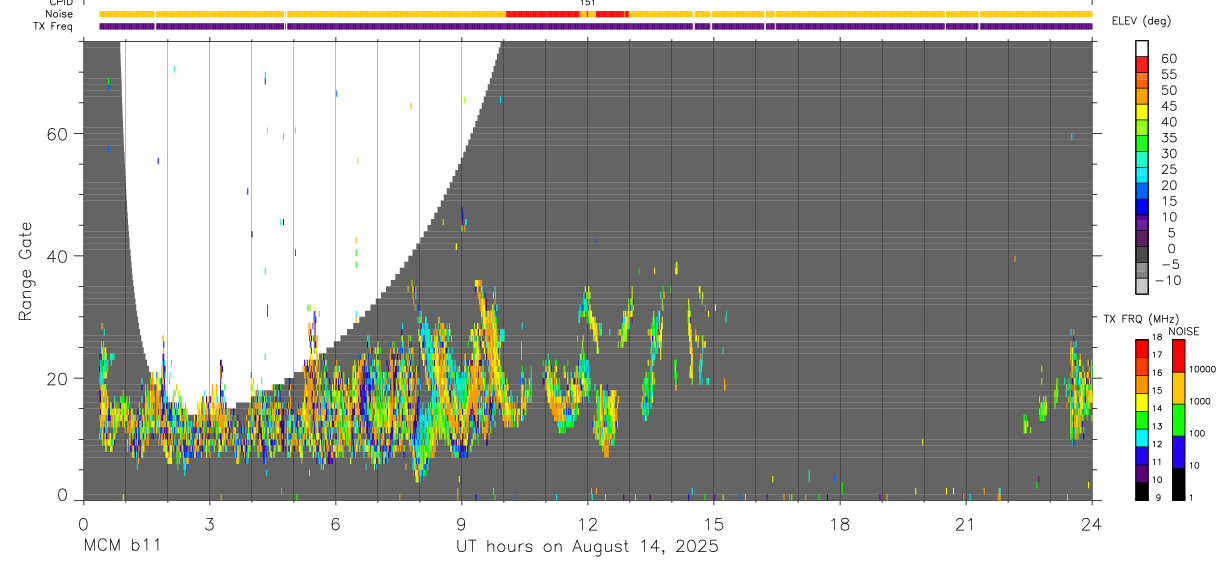
Task: Click the '60' tick label on the Range Gate axis
Action: pos(58,134)
